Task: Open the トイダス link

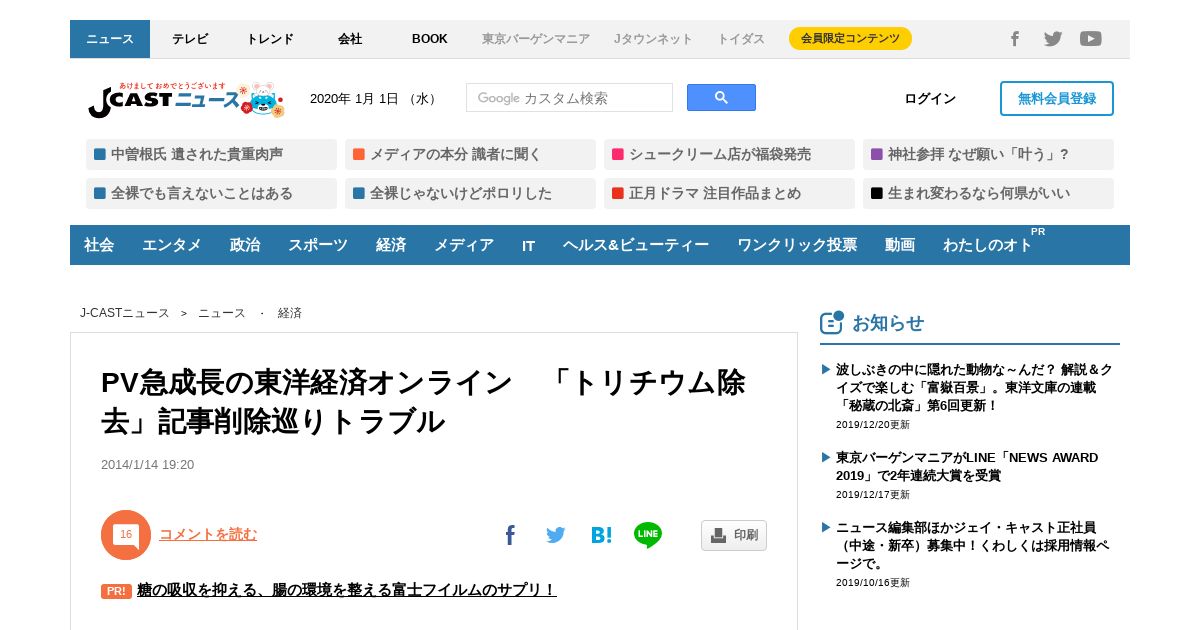Action: pyautogui.click(x=741, y=39)
